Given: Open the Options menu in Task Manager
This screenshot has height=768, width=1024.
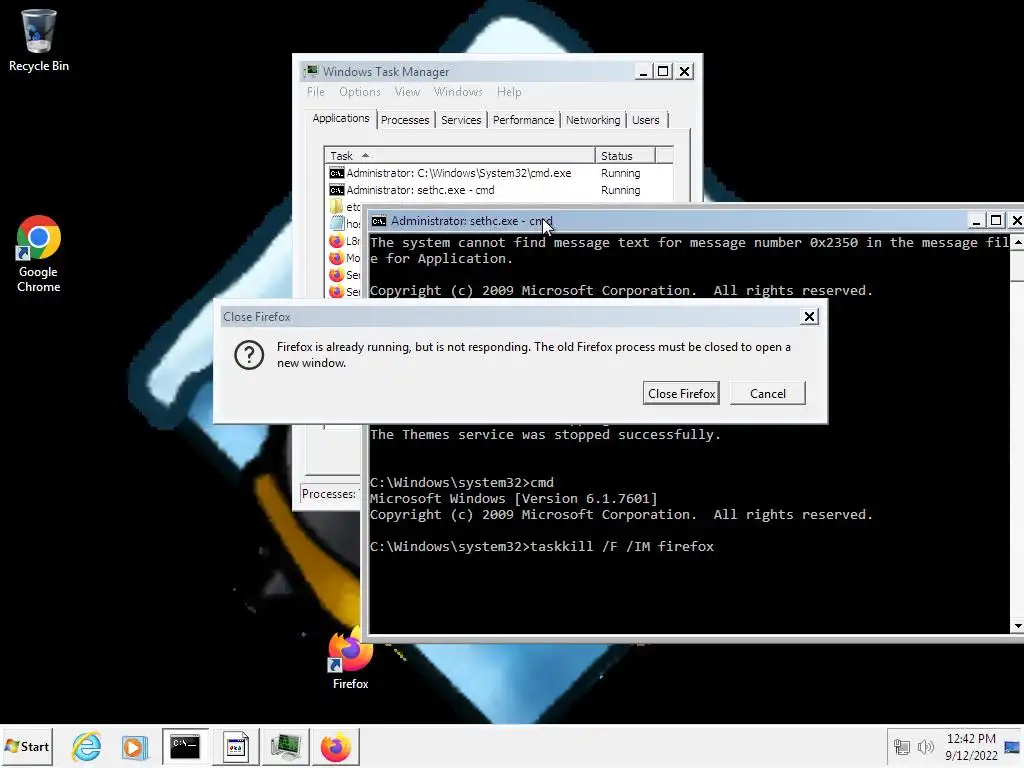Looking at the screenshot, I should tap(360, 92).
